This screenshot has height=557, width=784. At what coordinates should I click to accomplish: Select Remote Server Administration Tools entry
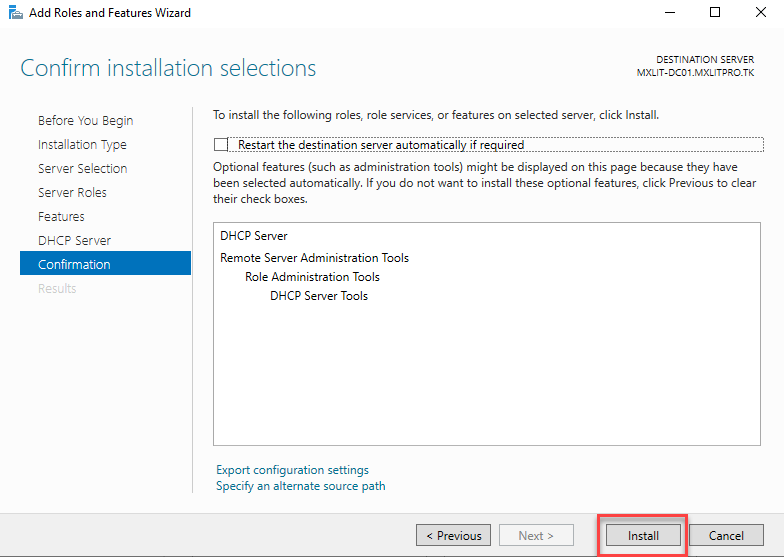tap(314, 258)
